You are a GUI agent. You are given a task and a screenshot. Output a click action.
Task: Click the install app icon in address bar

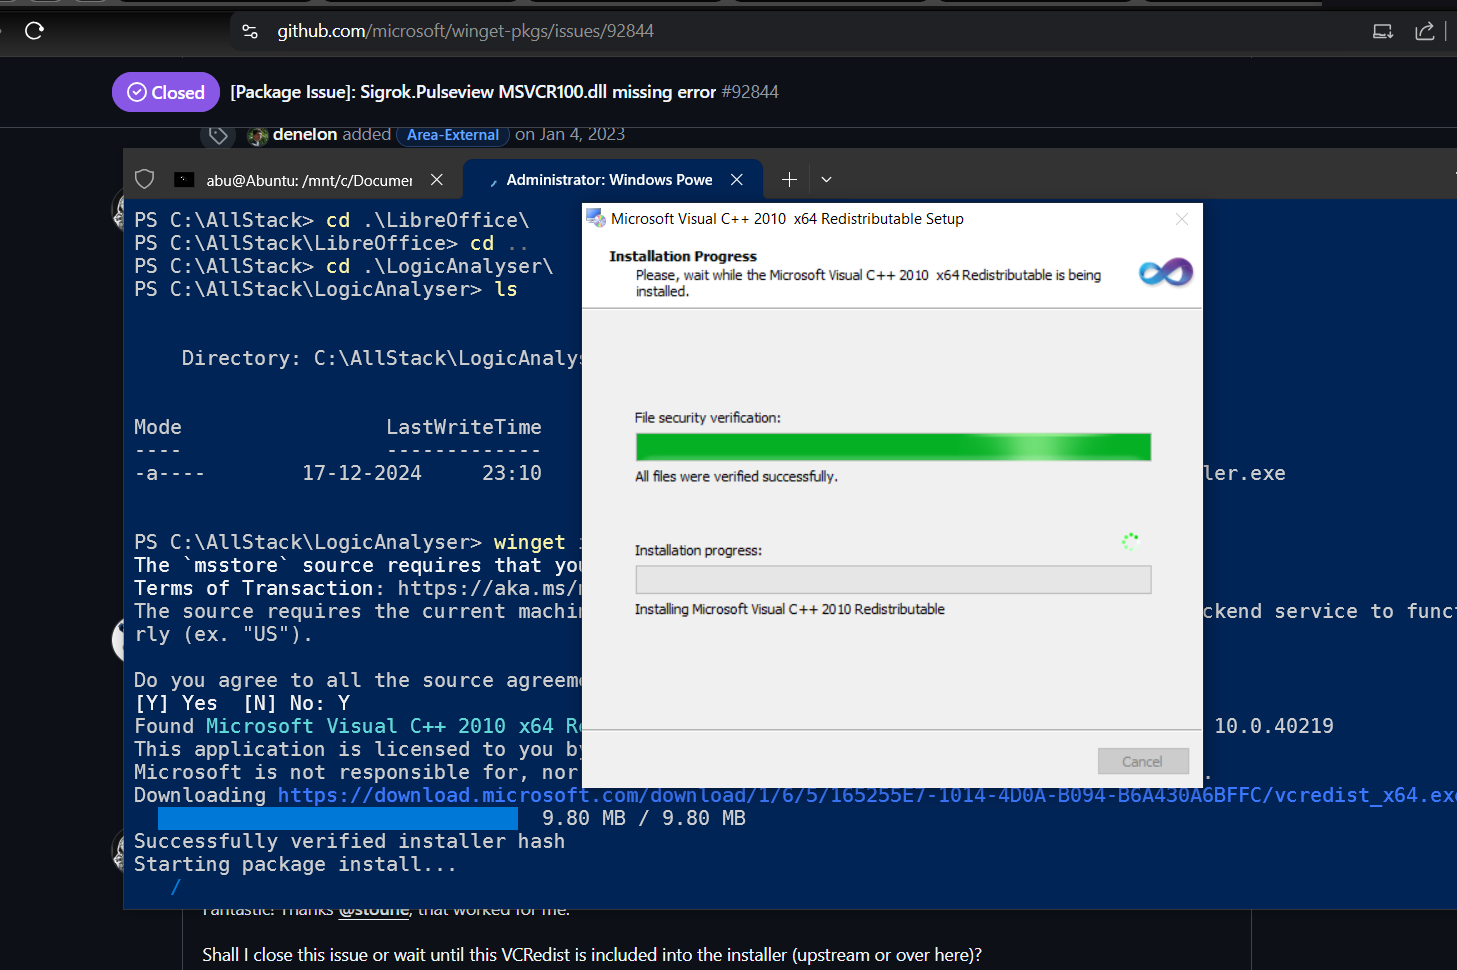point(1383,31)
